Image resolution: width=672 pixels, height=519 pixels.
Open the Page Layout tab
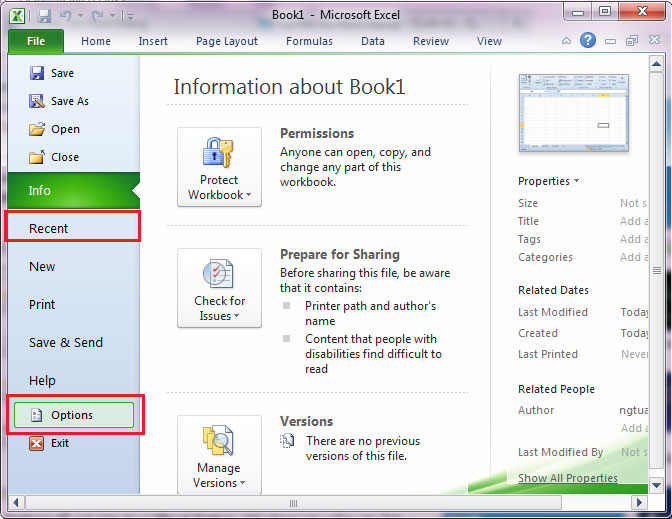(x=227, y=41)
